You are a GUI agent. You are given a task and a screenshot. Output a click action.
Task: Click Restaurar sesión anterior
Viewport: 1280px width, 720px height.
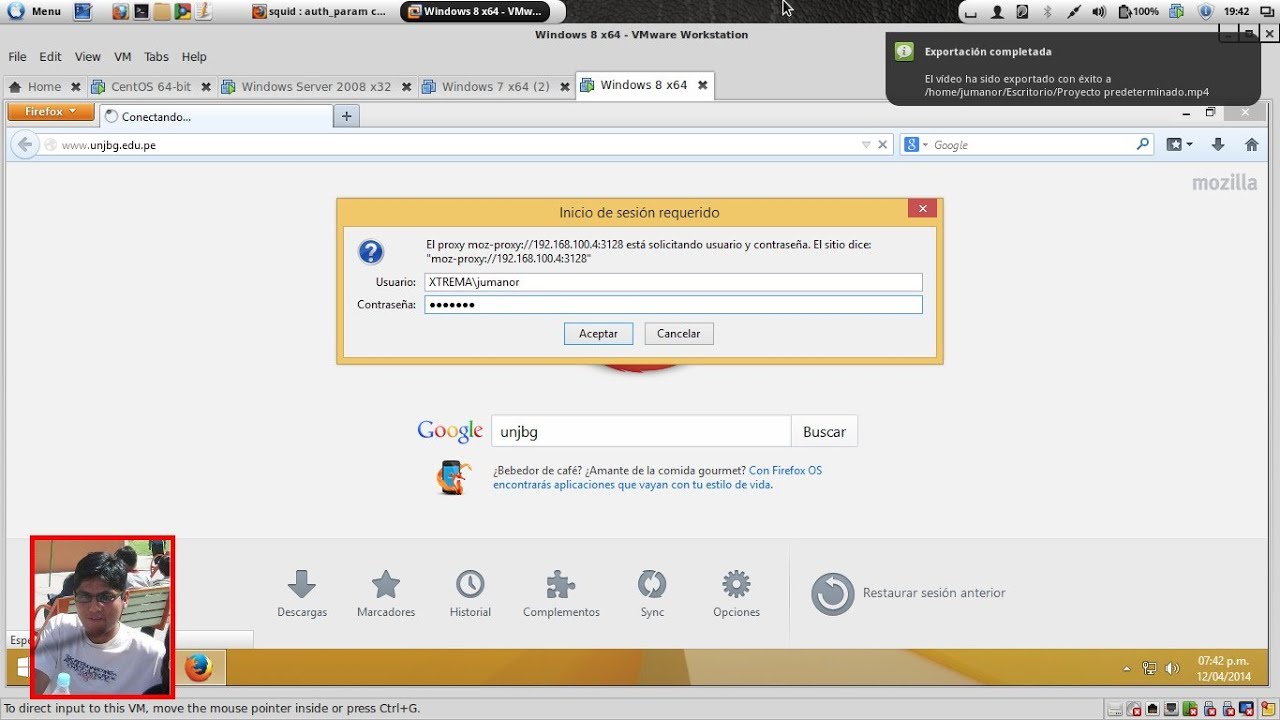point(908,593)
